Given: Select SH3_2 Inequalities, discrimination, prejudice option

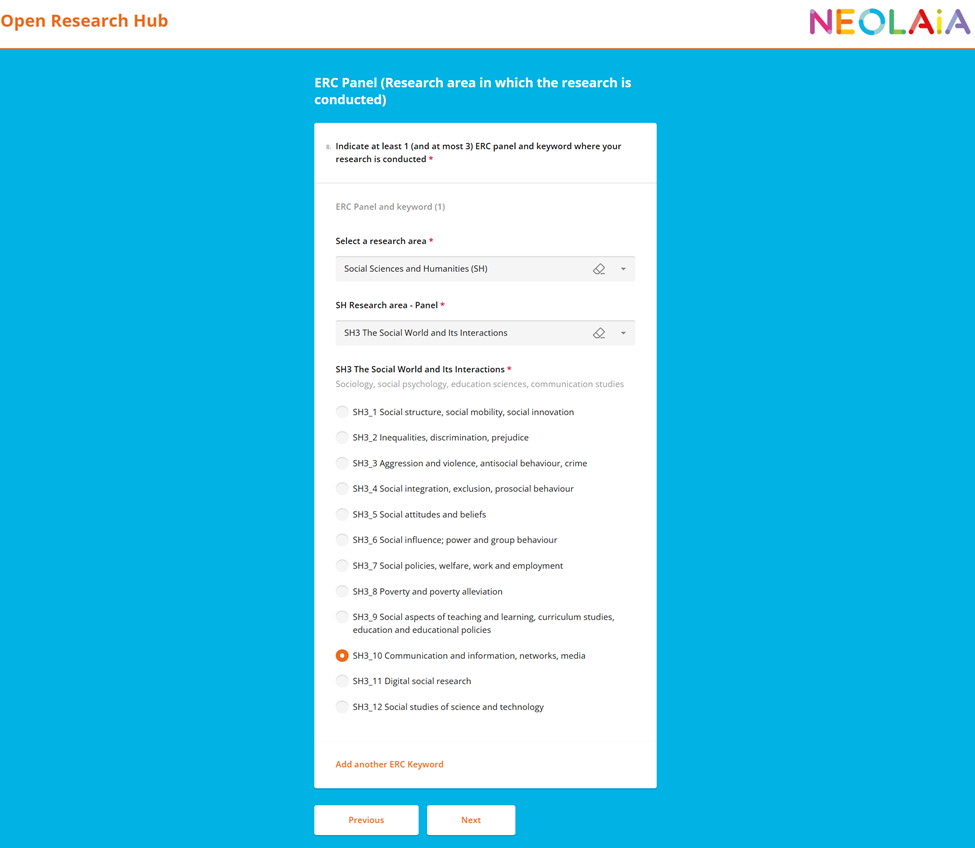Looking at the screenshot, I should pyautogui.click(x=342, y=438).
